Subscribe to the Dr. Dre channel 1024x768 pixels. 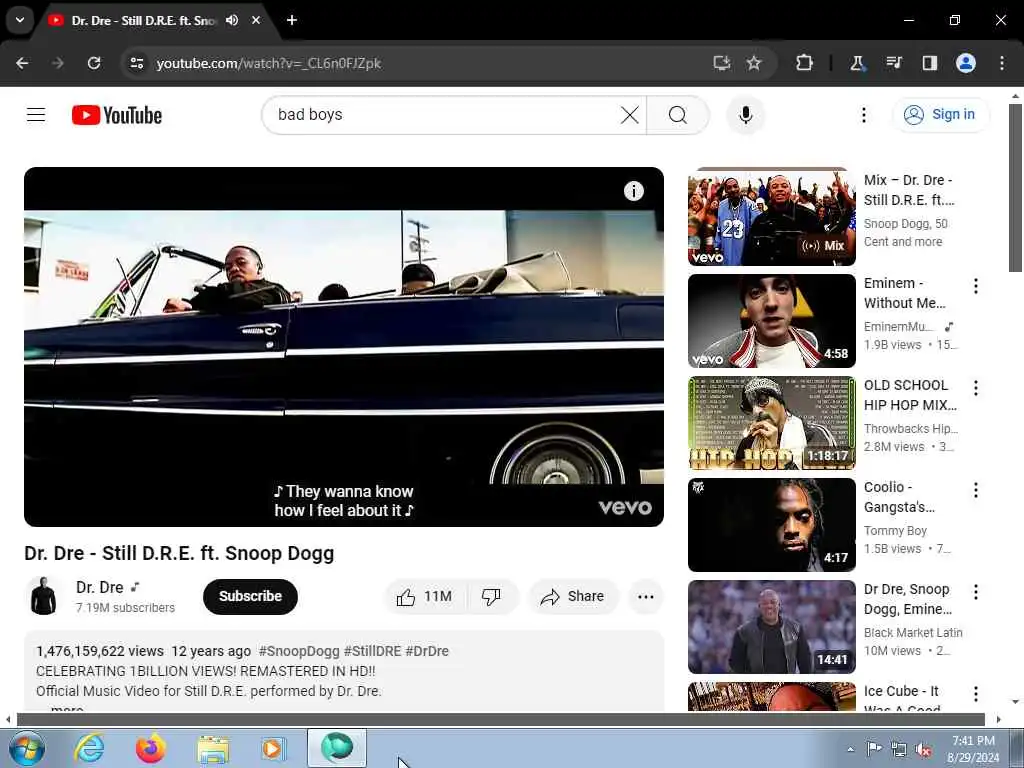point(250,596)
